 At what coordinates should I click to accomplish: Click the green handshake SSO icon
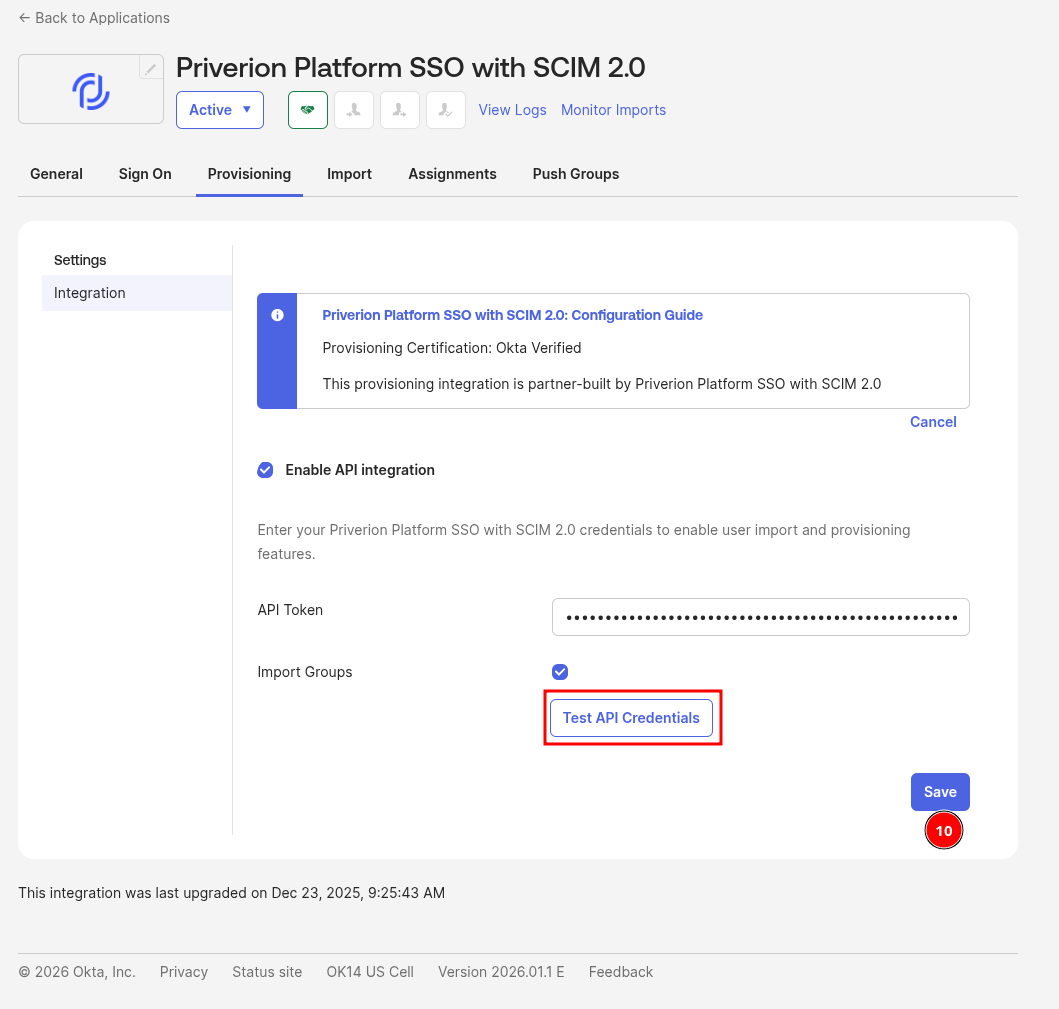click(x=308, y=110)
